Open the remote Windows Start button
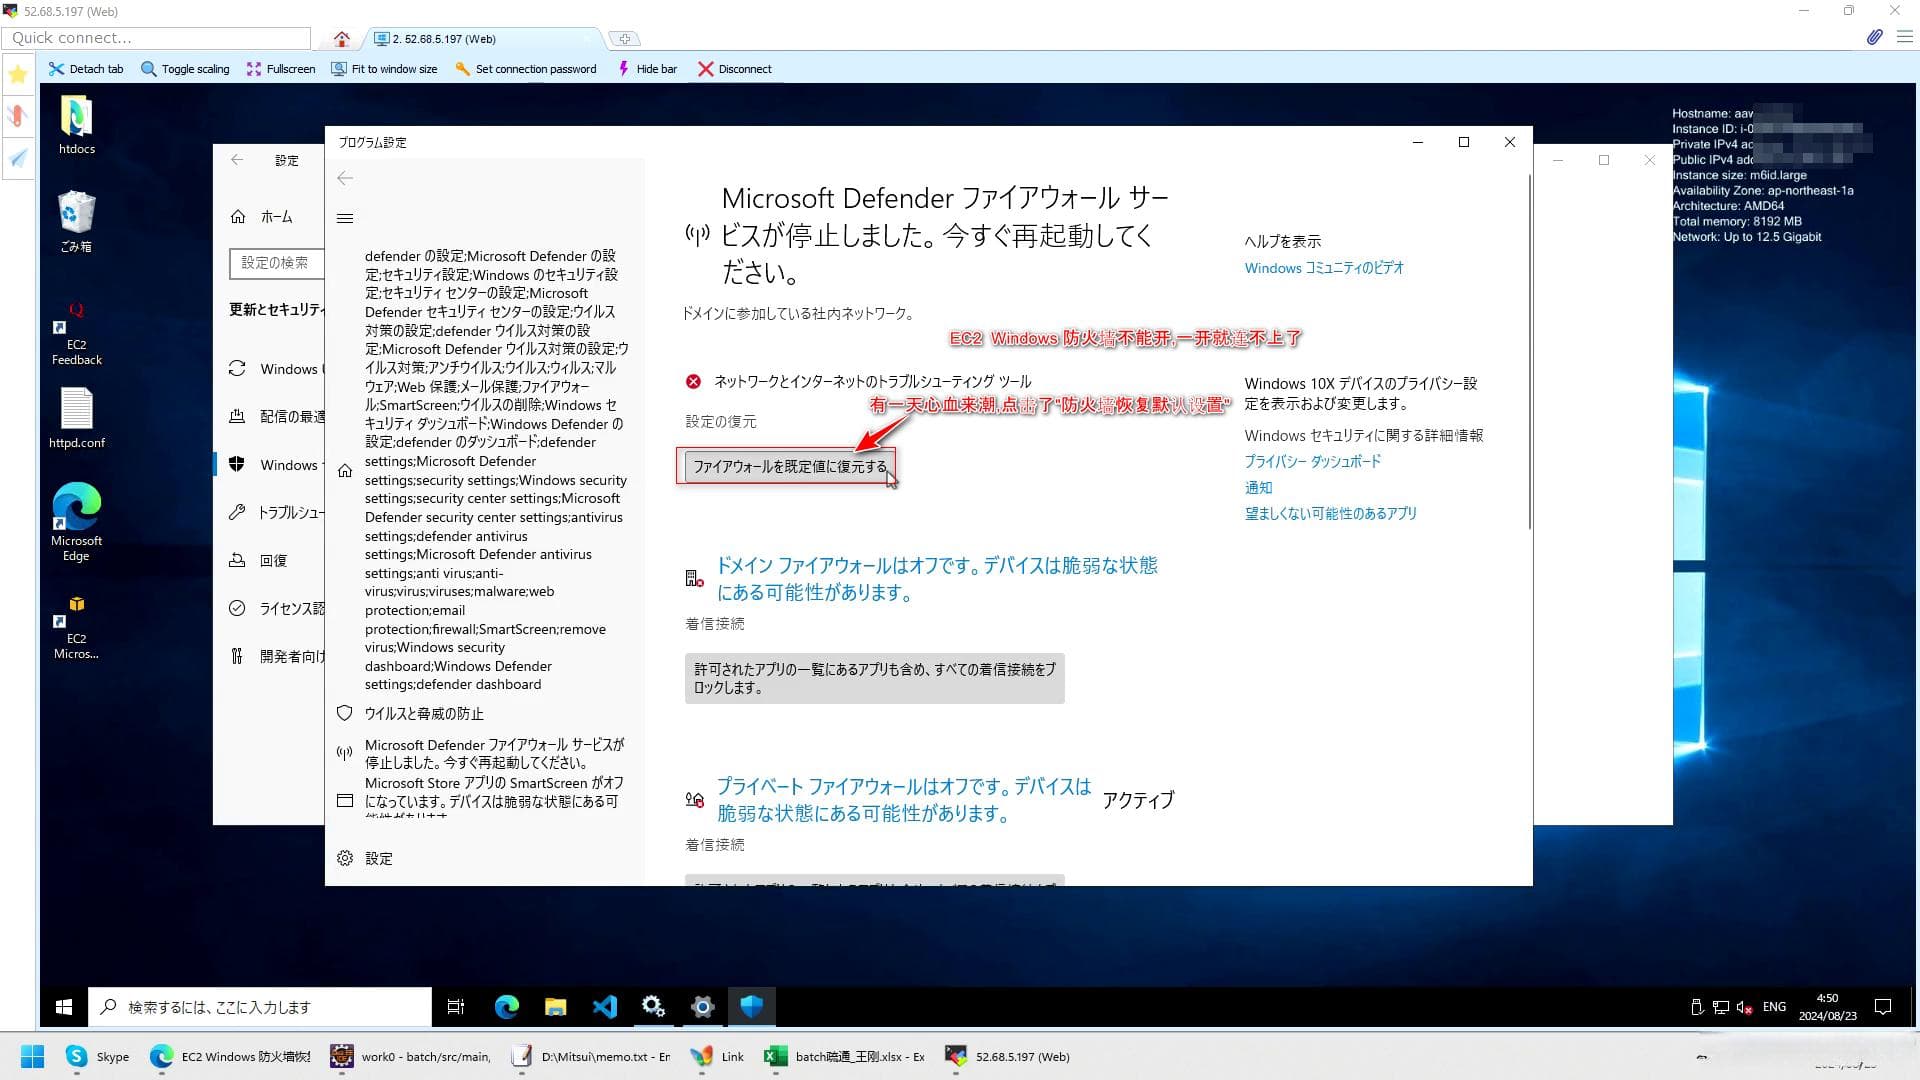The height and width of the screenshot is (1080, 1920). click(x=64, y=1007)
